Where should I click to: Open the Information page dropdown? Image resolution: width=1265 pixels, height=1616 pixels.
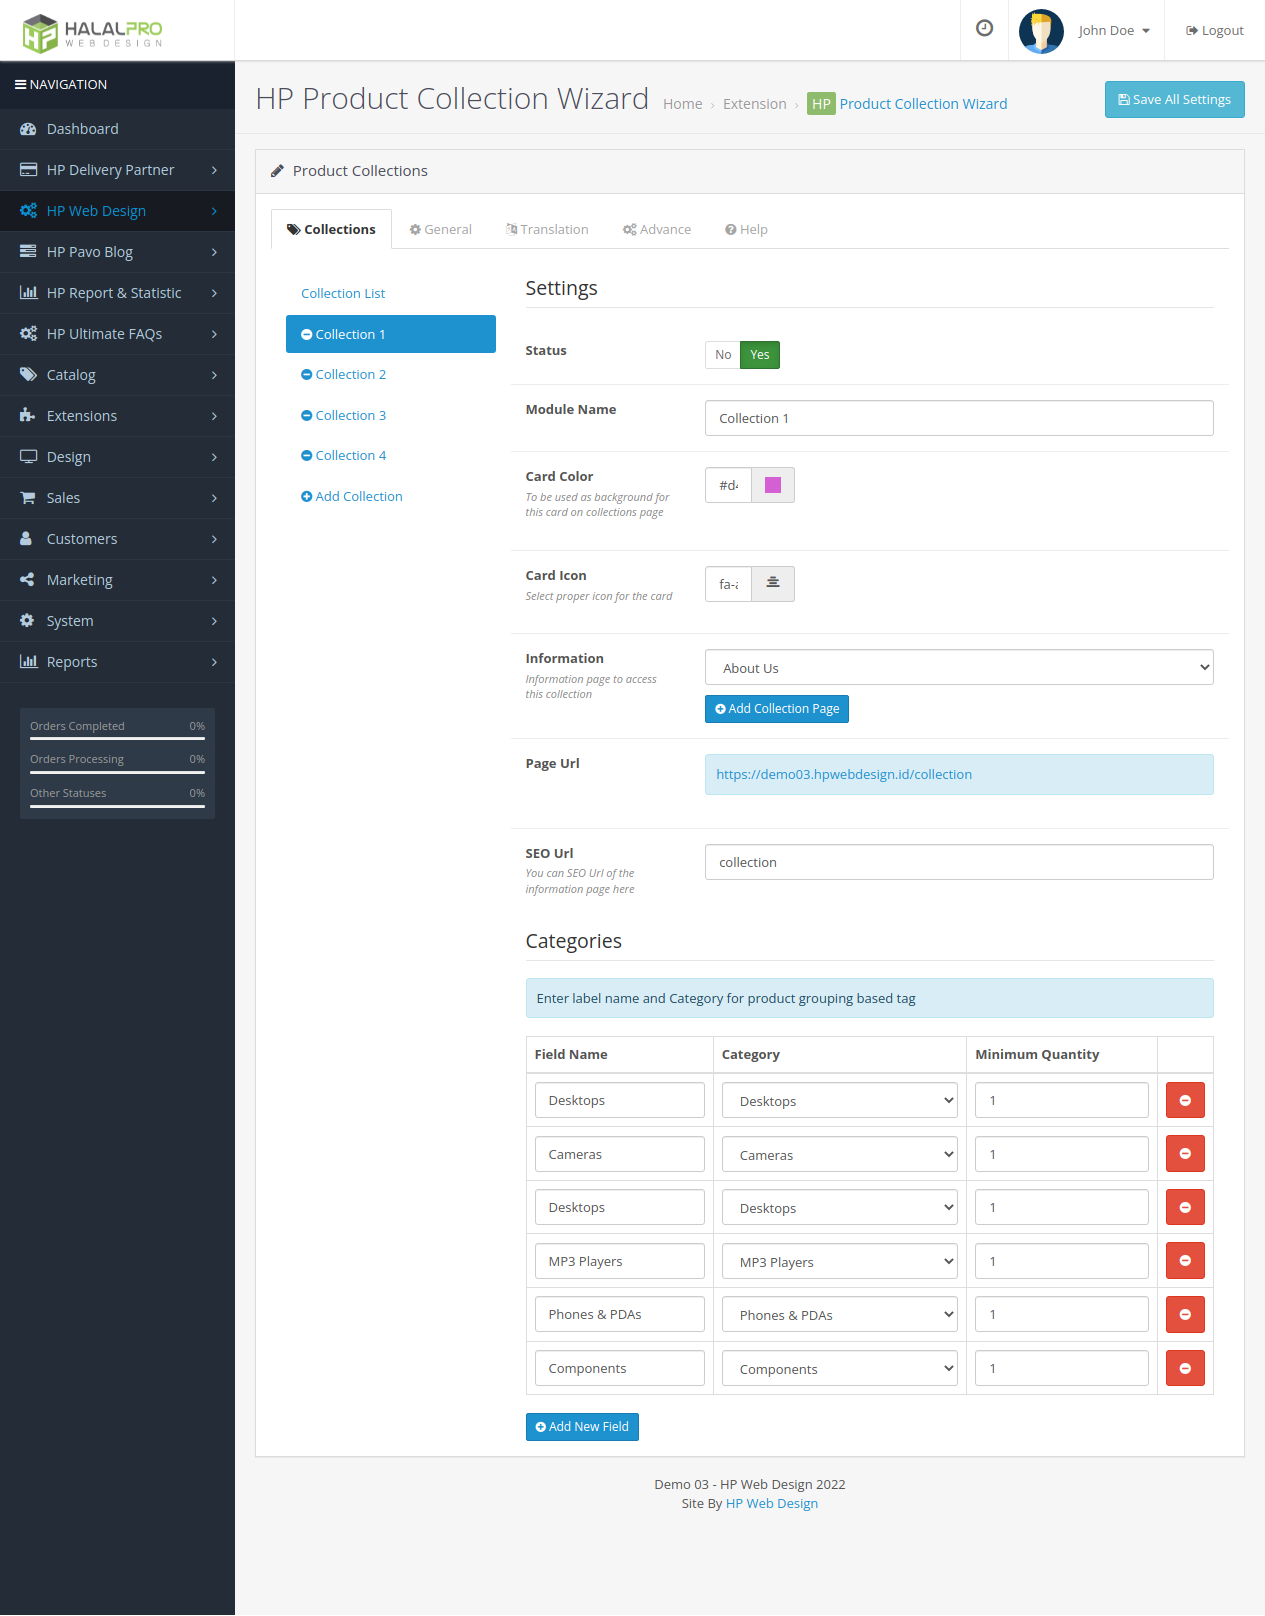(958, 668)
